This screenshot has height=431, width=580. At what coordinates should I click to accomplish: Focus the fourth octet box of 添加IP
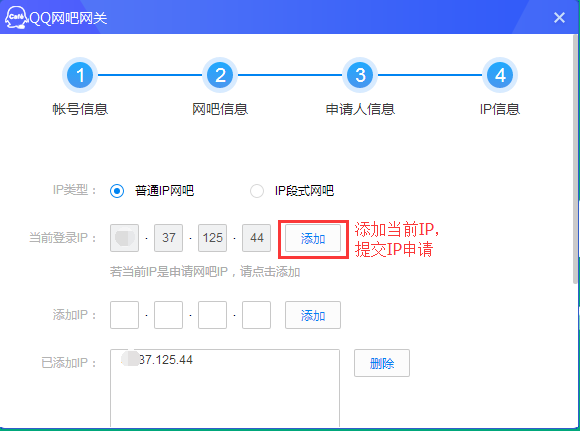coord(256,315)
